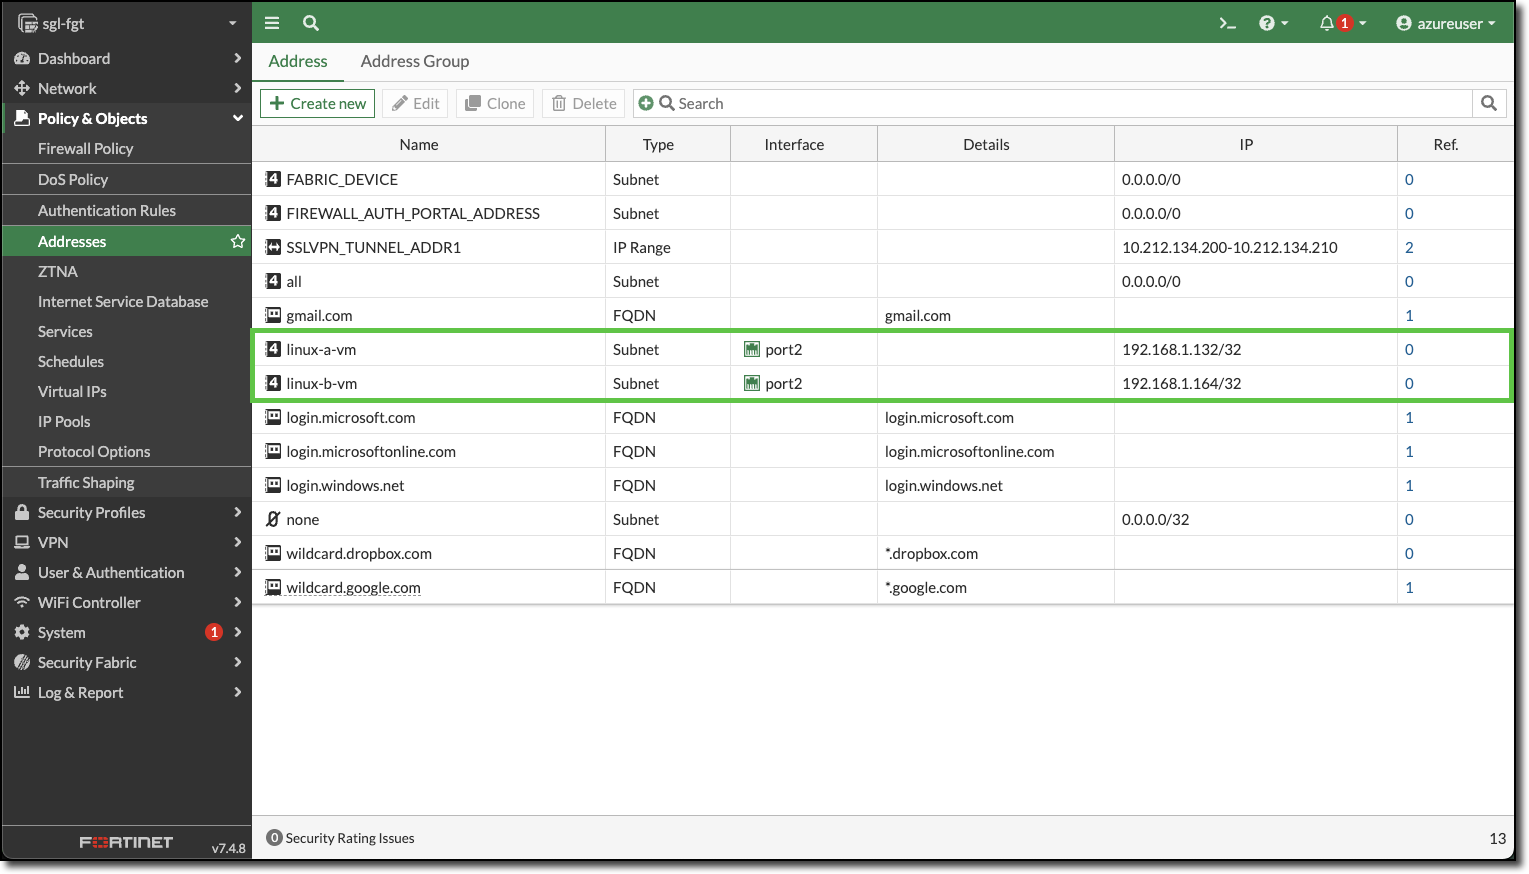Open Firewall Policy in the sidebar
Viewport: 1529px width, 874px height.
pyautogui.click(x=88, y=148)
